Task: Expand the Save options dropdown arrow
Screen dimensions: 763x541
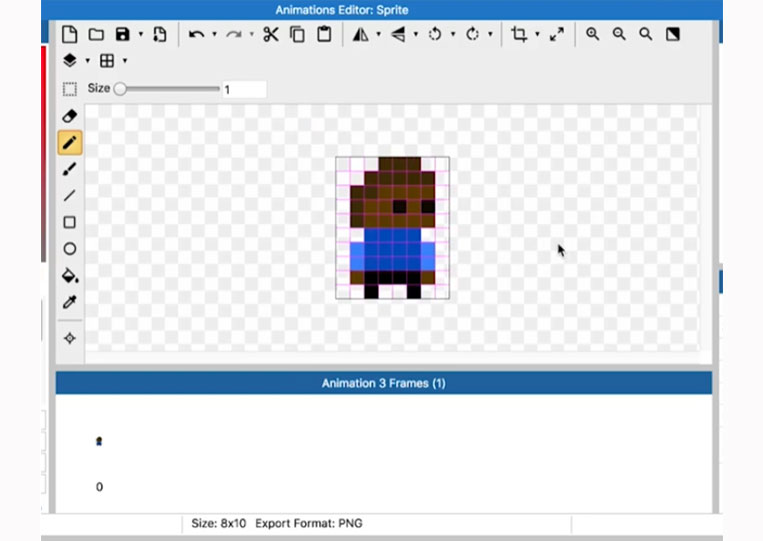Action: point(141,35)
